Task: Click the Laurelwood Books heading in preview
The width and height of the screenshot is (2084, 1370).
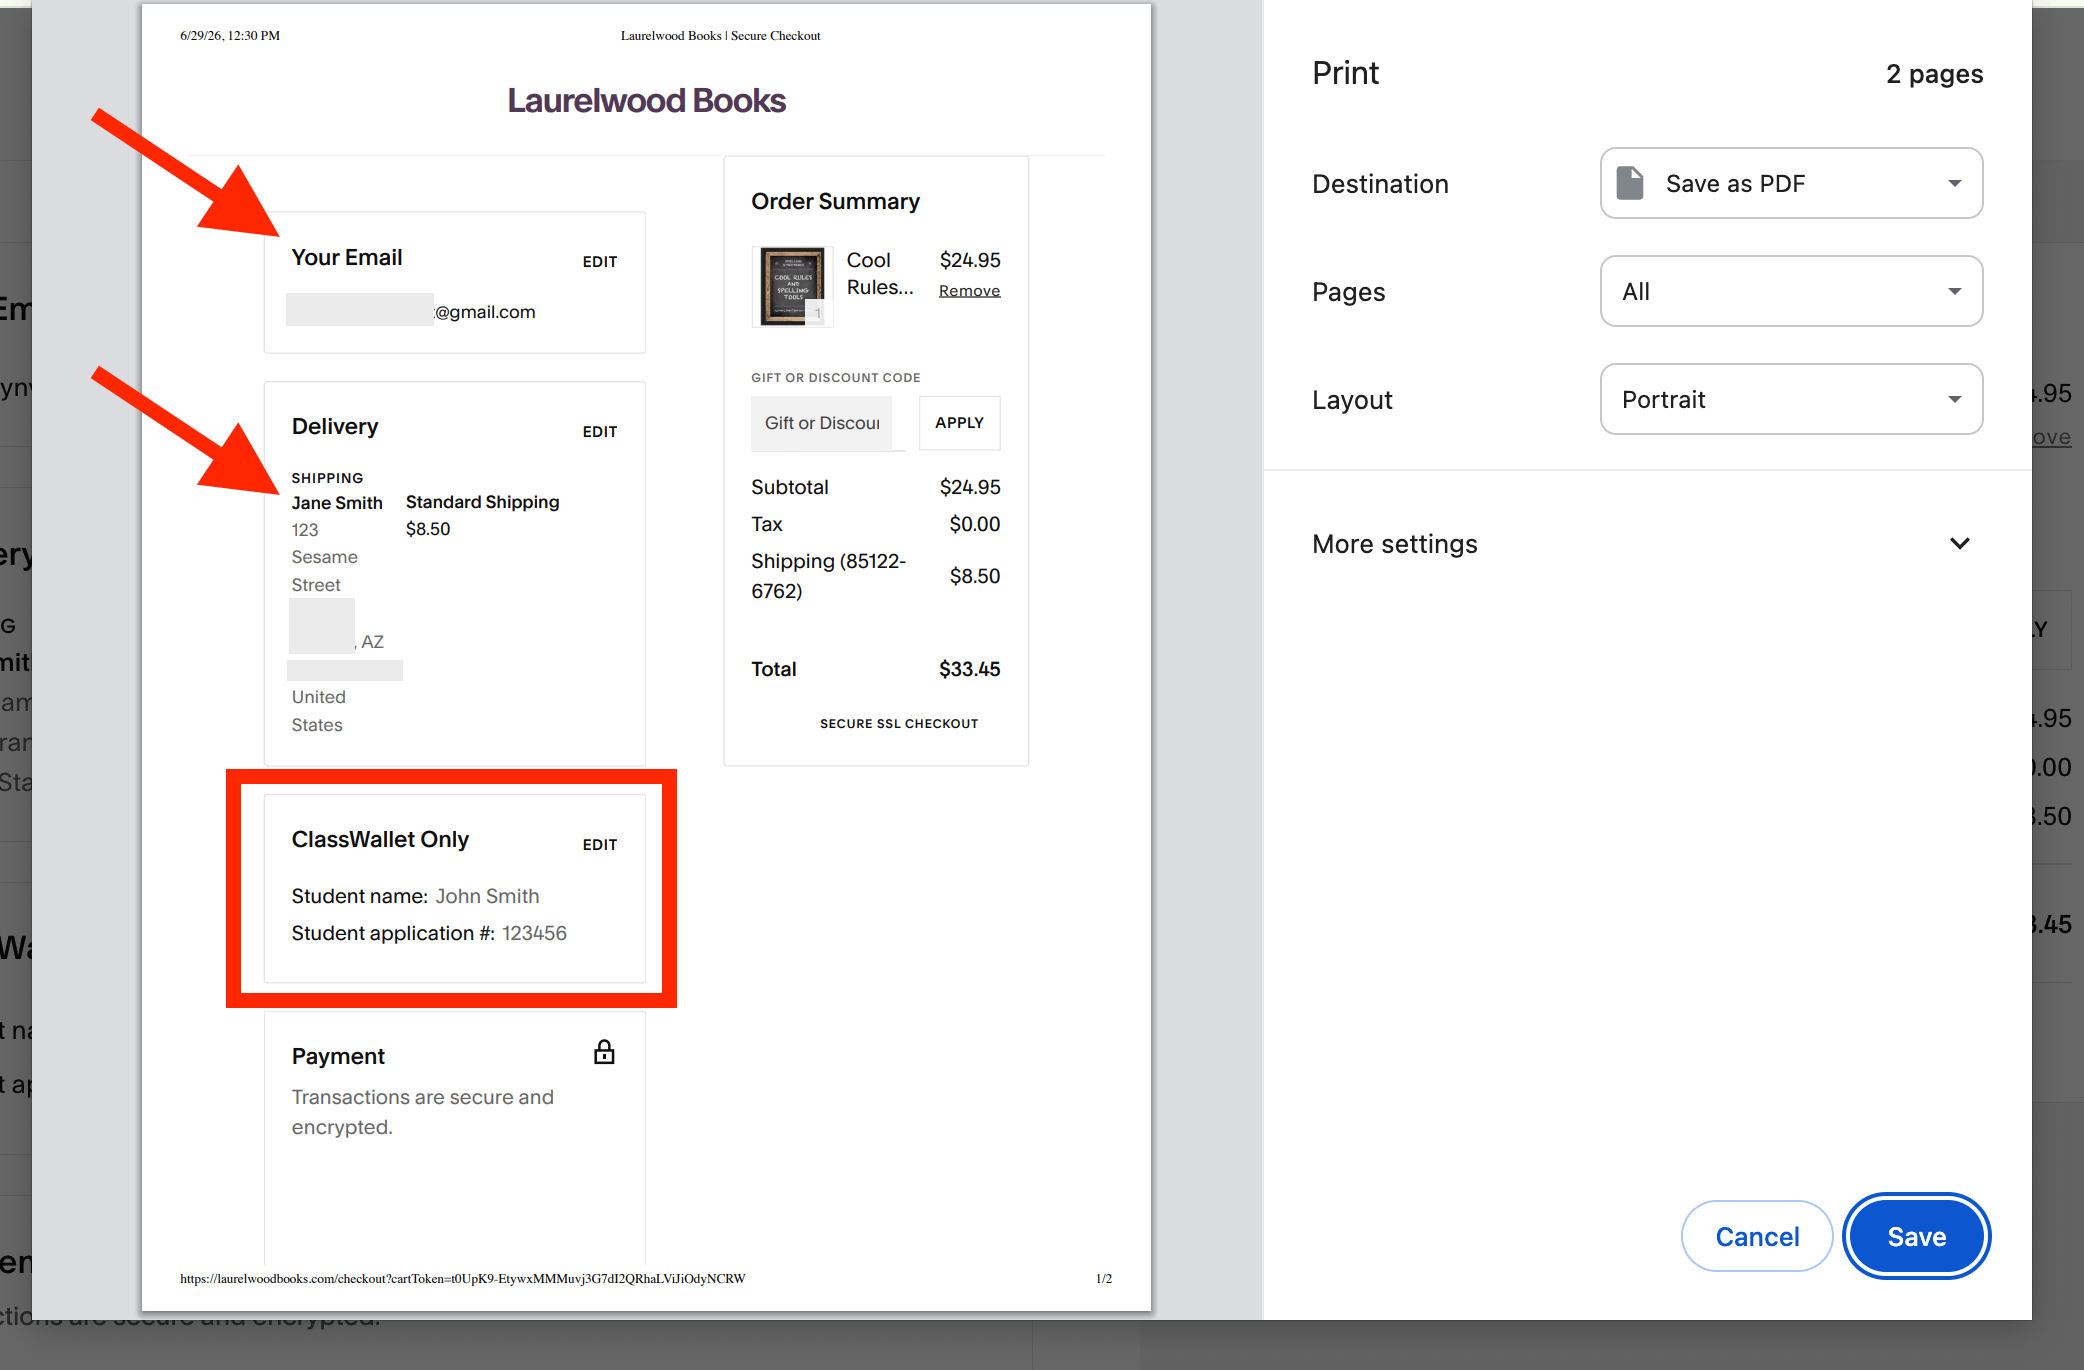Action: tap(646, 100)
